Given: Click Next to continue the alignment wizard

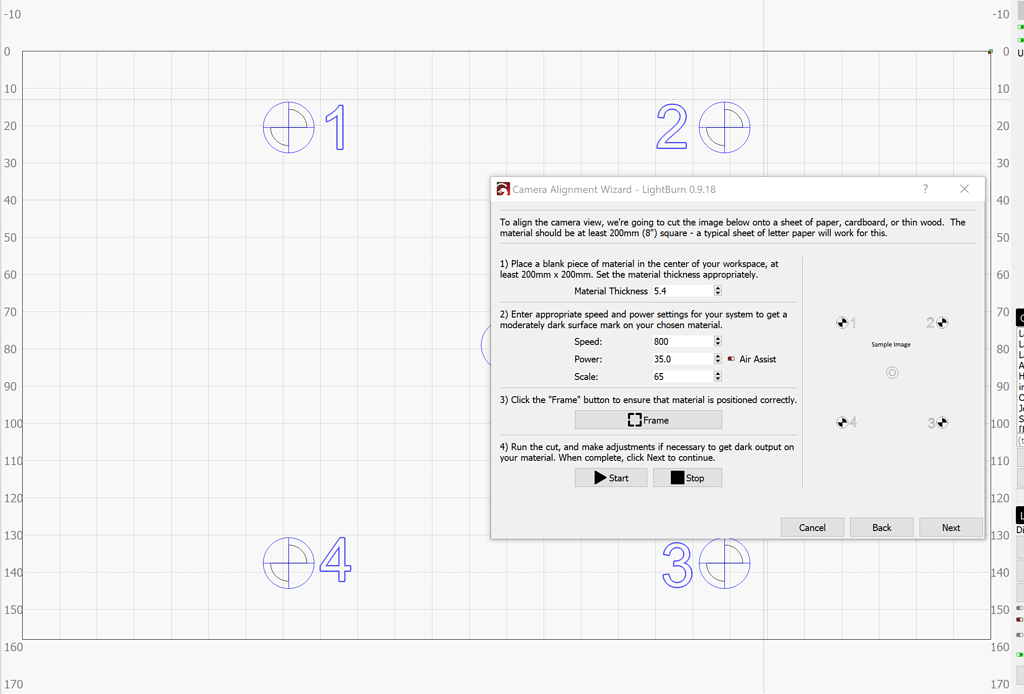Looking at the screenshot, I should click(950, 527).
